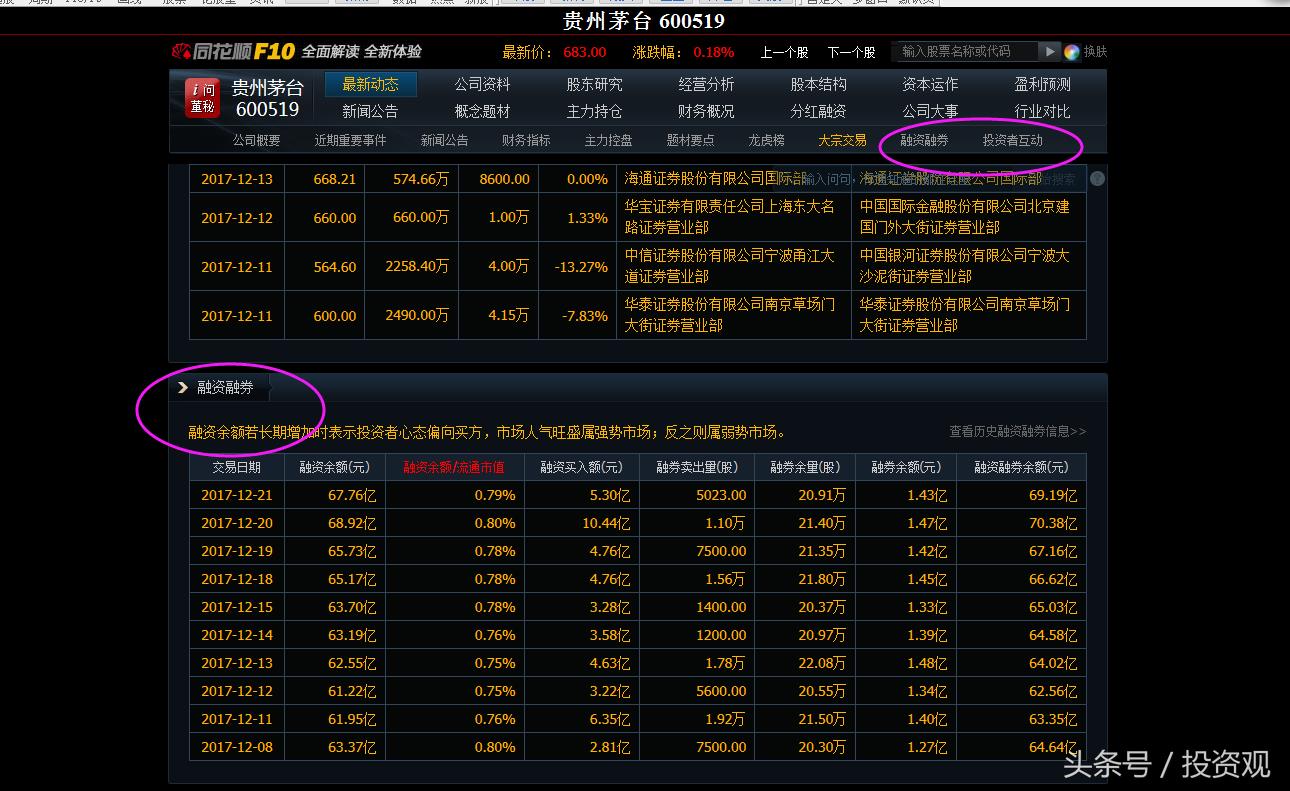Select the 大宗交易 sub-tab
Screen dimensions: 1290x791
pos(842,140)
